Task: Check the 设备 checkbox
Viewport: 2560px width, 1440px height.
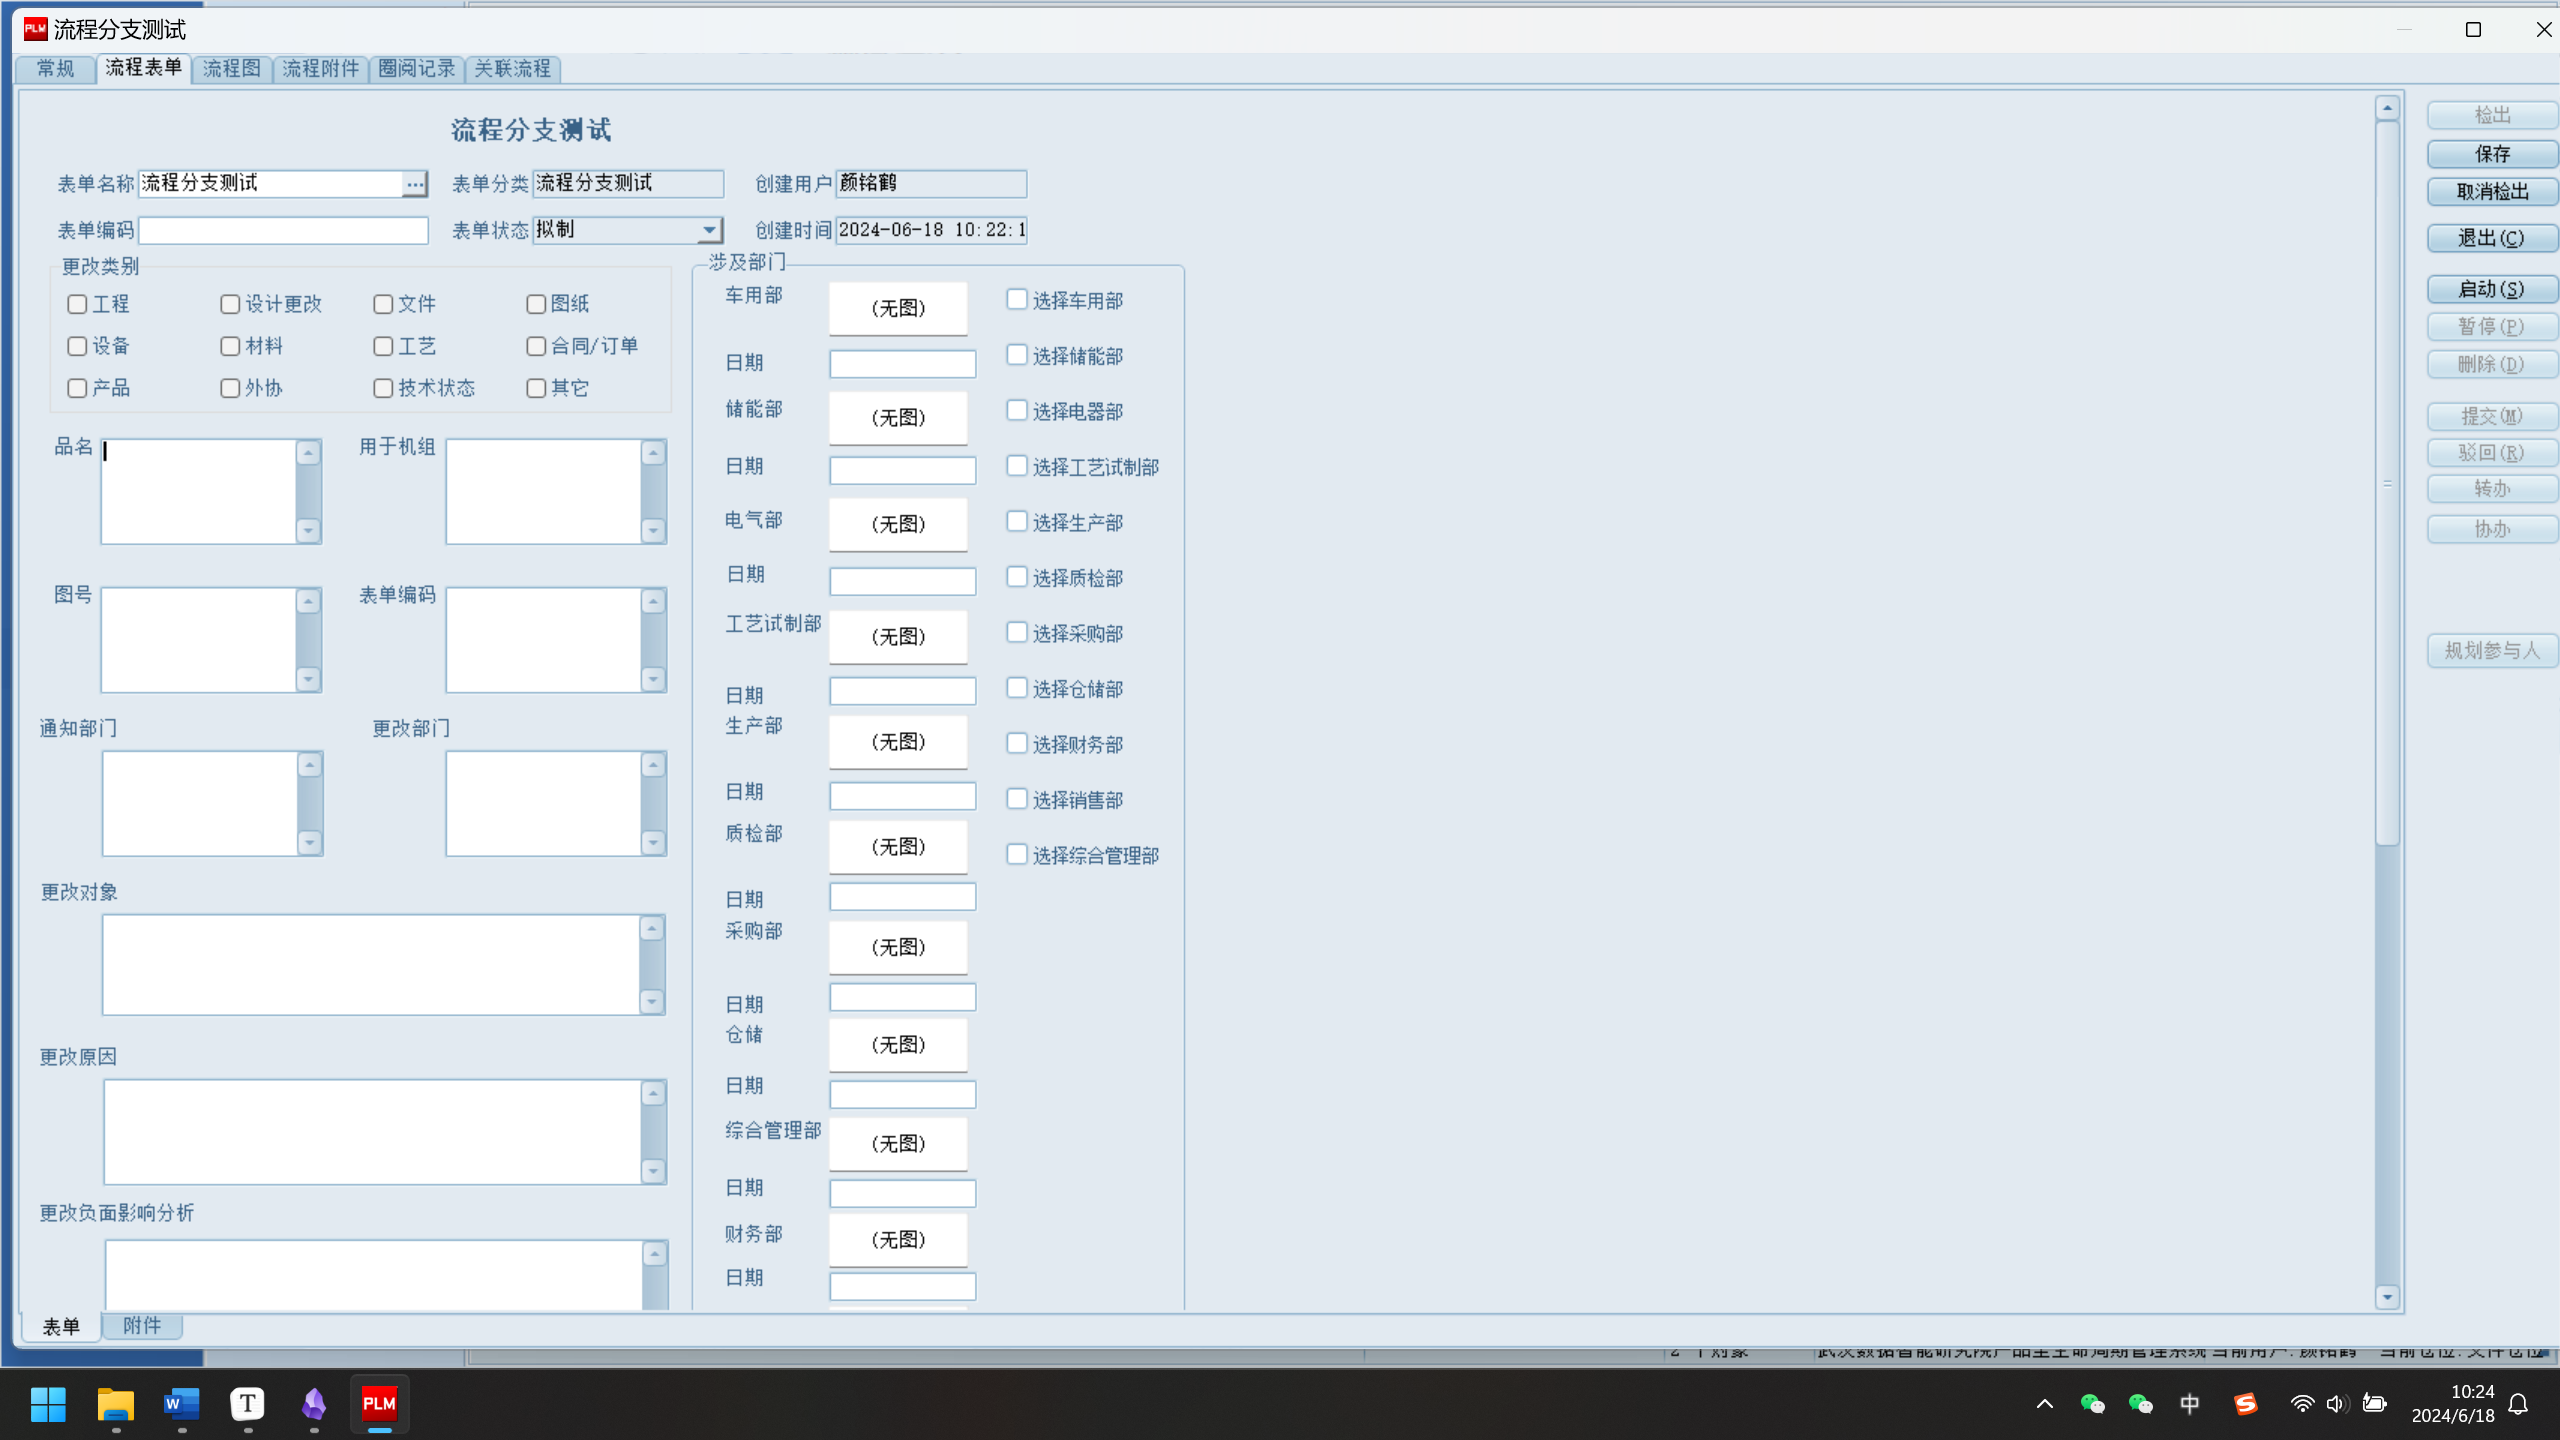Action: (x=77, y=346)
